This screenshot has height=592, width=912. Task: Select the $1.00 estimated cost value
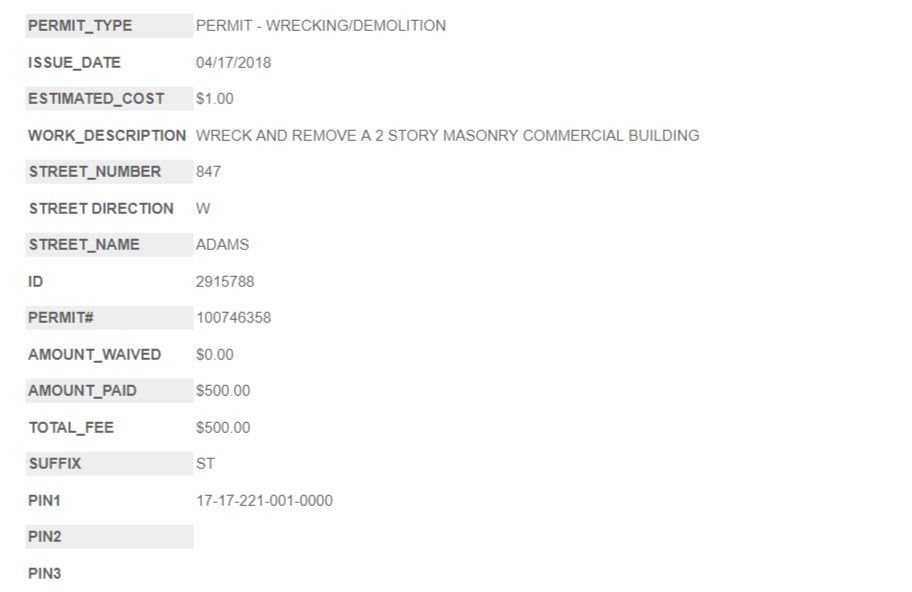pyautogui.click(x=215, y=99)
